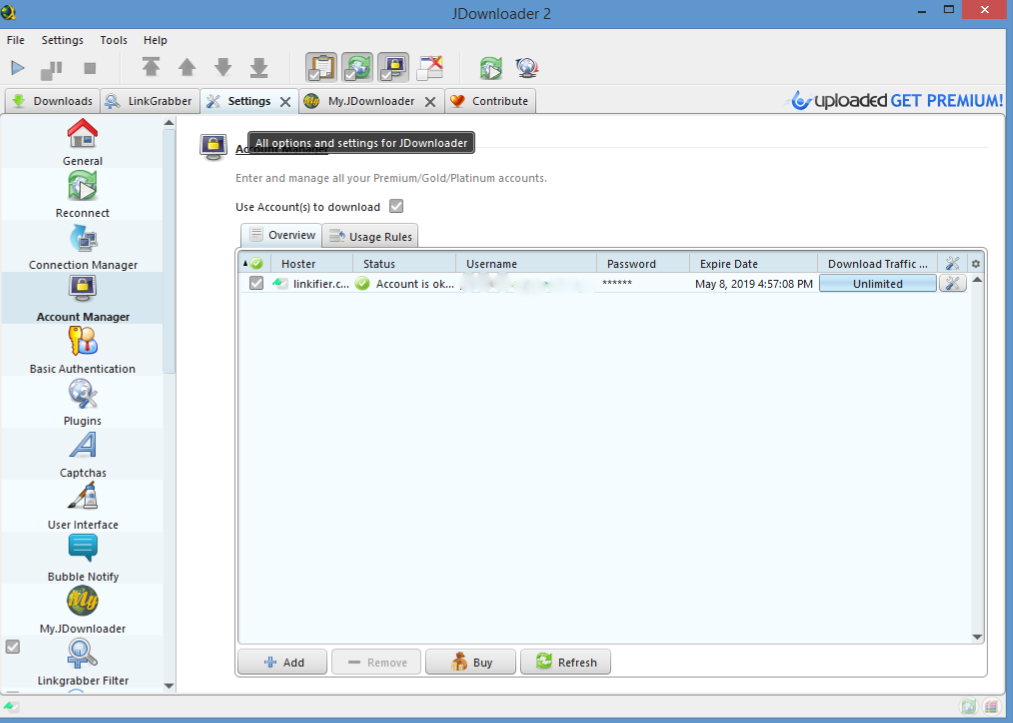Click the Unlimited traffic progress bar
Image resolution: width=1013 pixels, height=723 pixels.
(x=877, y=284)
